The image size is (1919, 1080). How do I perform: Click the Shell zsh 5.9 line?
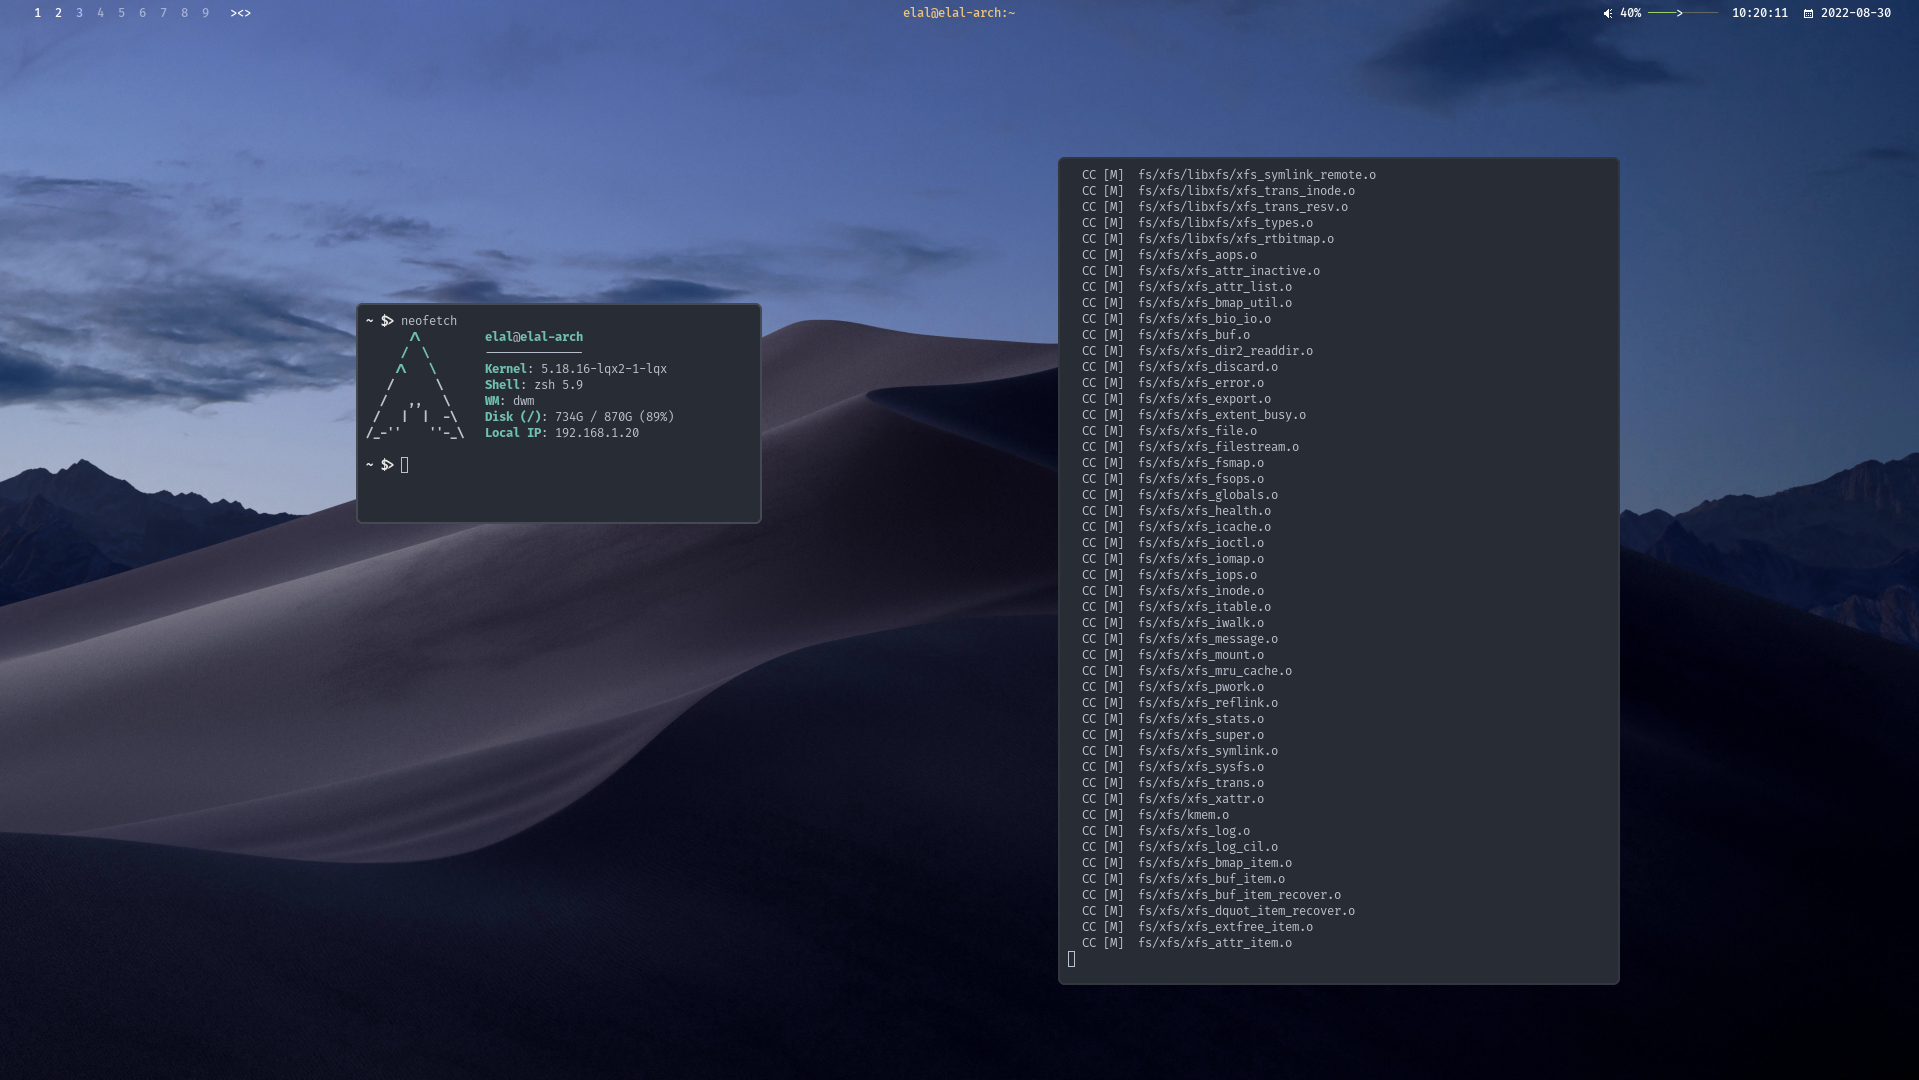[x=533, y=385]
